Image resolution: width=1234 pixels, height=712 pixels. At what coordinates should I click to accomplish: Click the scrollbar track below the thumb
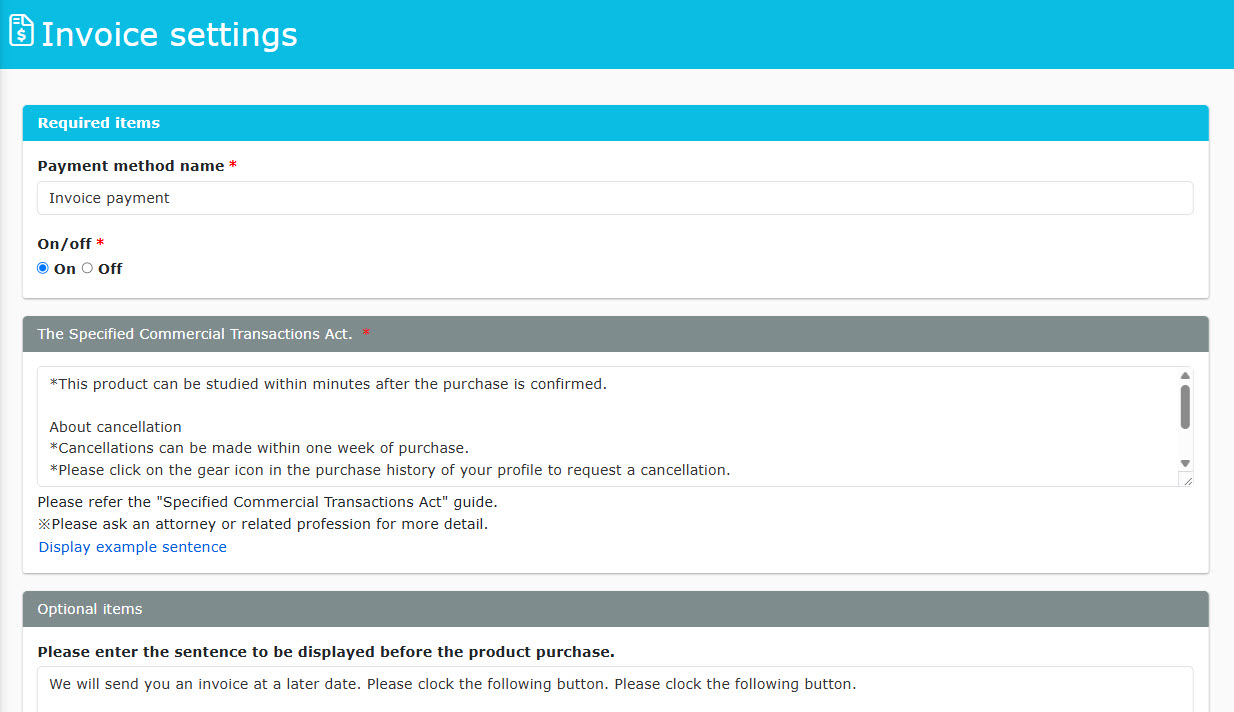pos(1185,442)
